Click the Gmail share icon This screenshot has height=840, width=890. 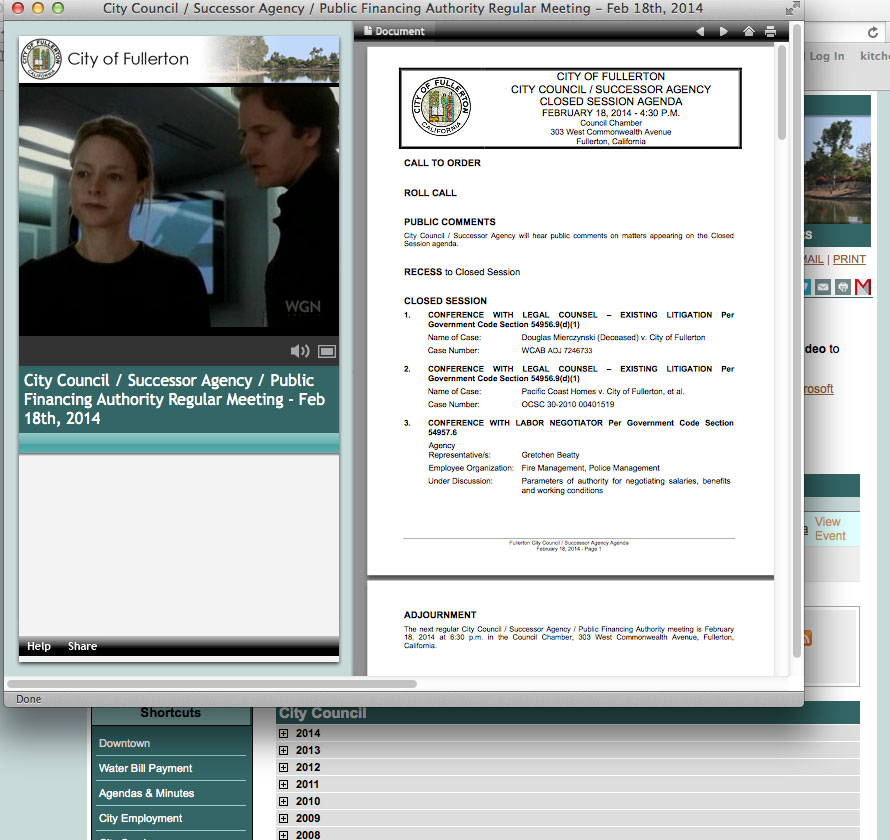(x=862, y=287)
